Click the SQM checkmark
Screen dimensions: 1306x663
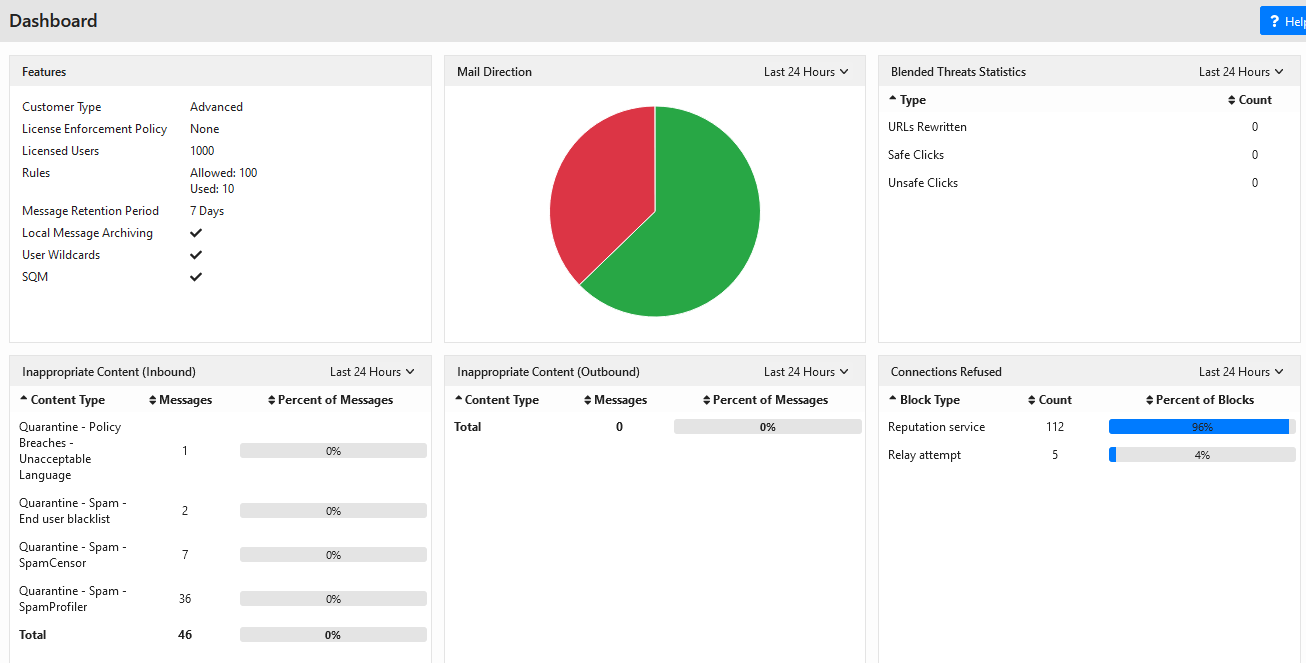(196, 277)
